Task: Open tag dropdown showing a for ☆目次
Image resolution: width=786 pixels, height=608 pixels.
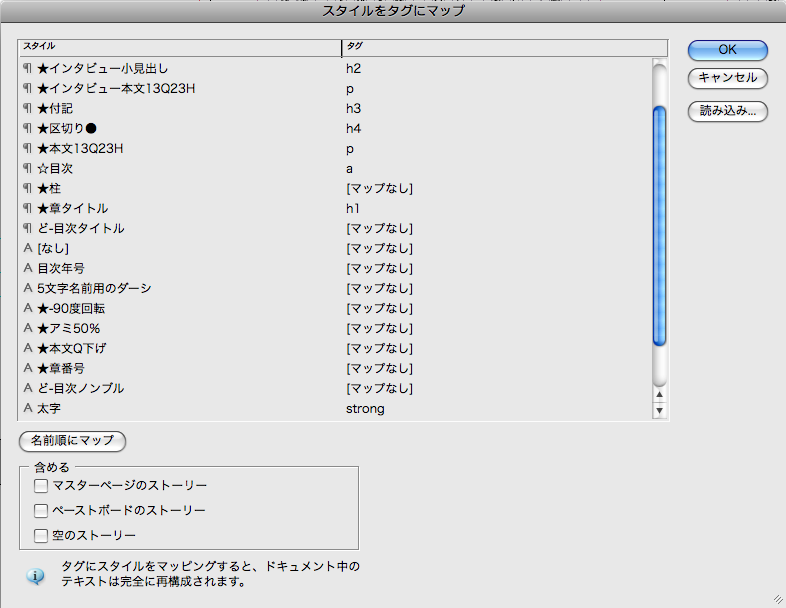Action: (x=349, y=169)
